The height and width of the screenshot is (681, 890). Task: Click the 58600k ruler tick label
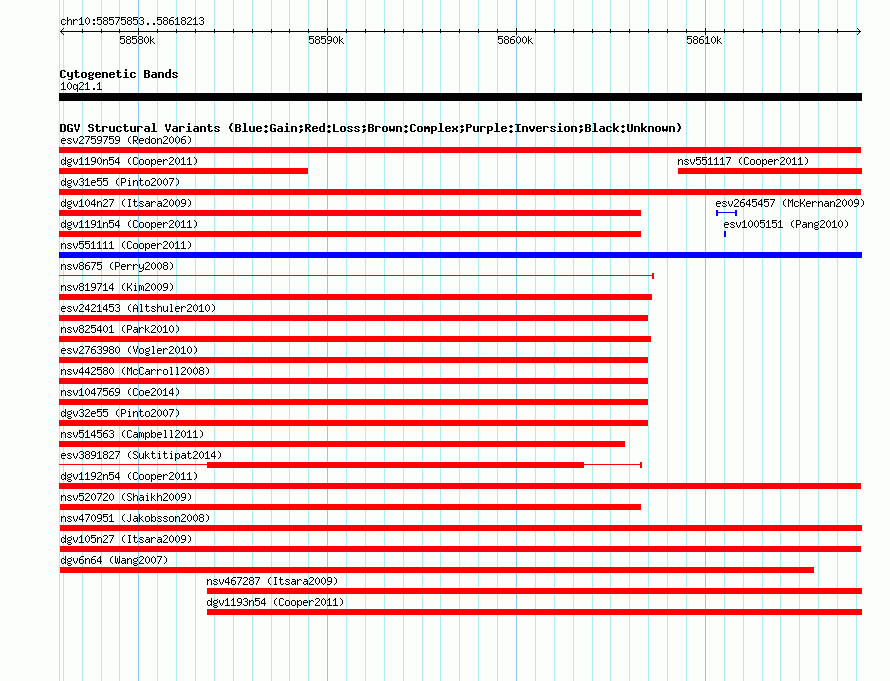point(515,40)
